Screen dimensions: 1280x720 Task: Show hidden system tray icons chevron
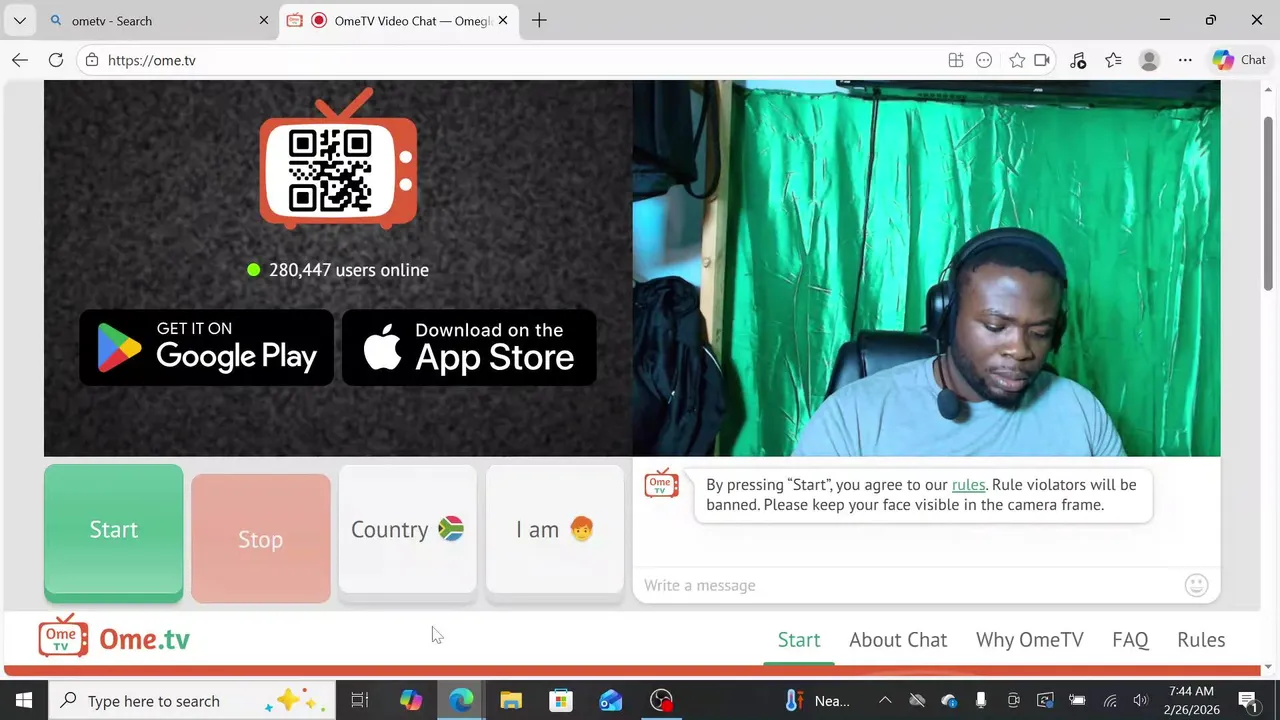pos(885,700)
